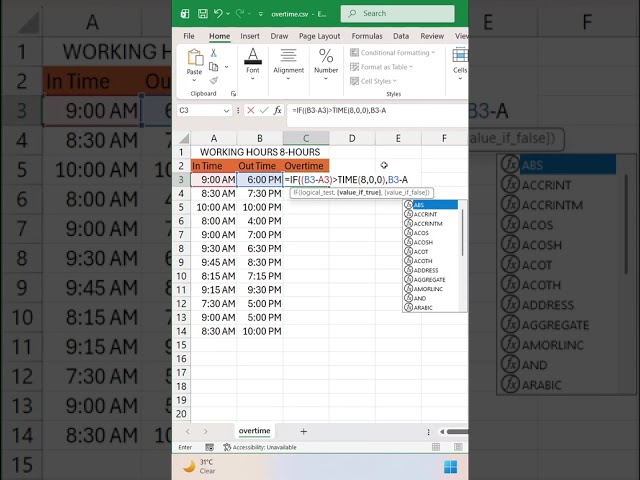Open the Cells group button
640x480 pixels.
460,63
